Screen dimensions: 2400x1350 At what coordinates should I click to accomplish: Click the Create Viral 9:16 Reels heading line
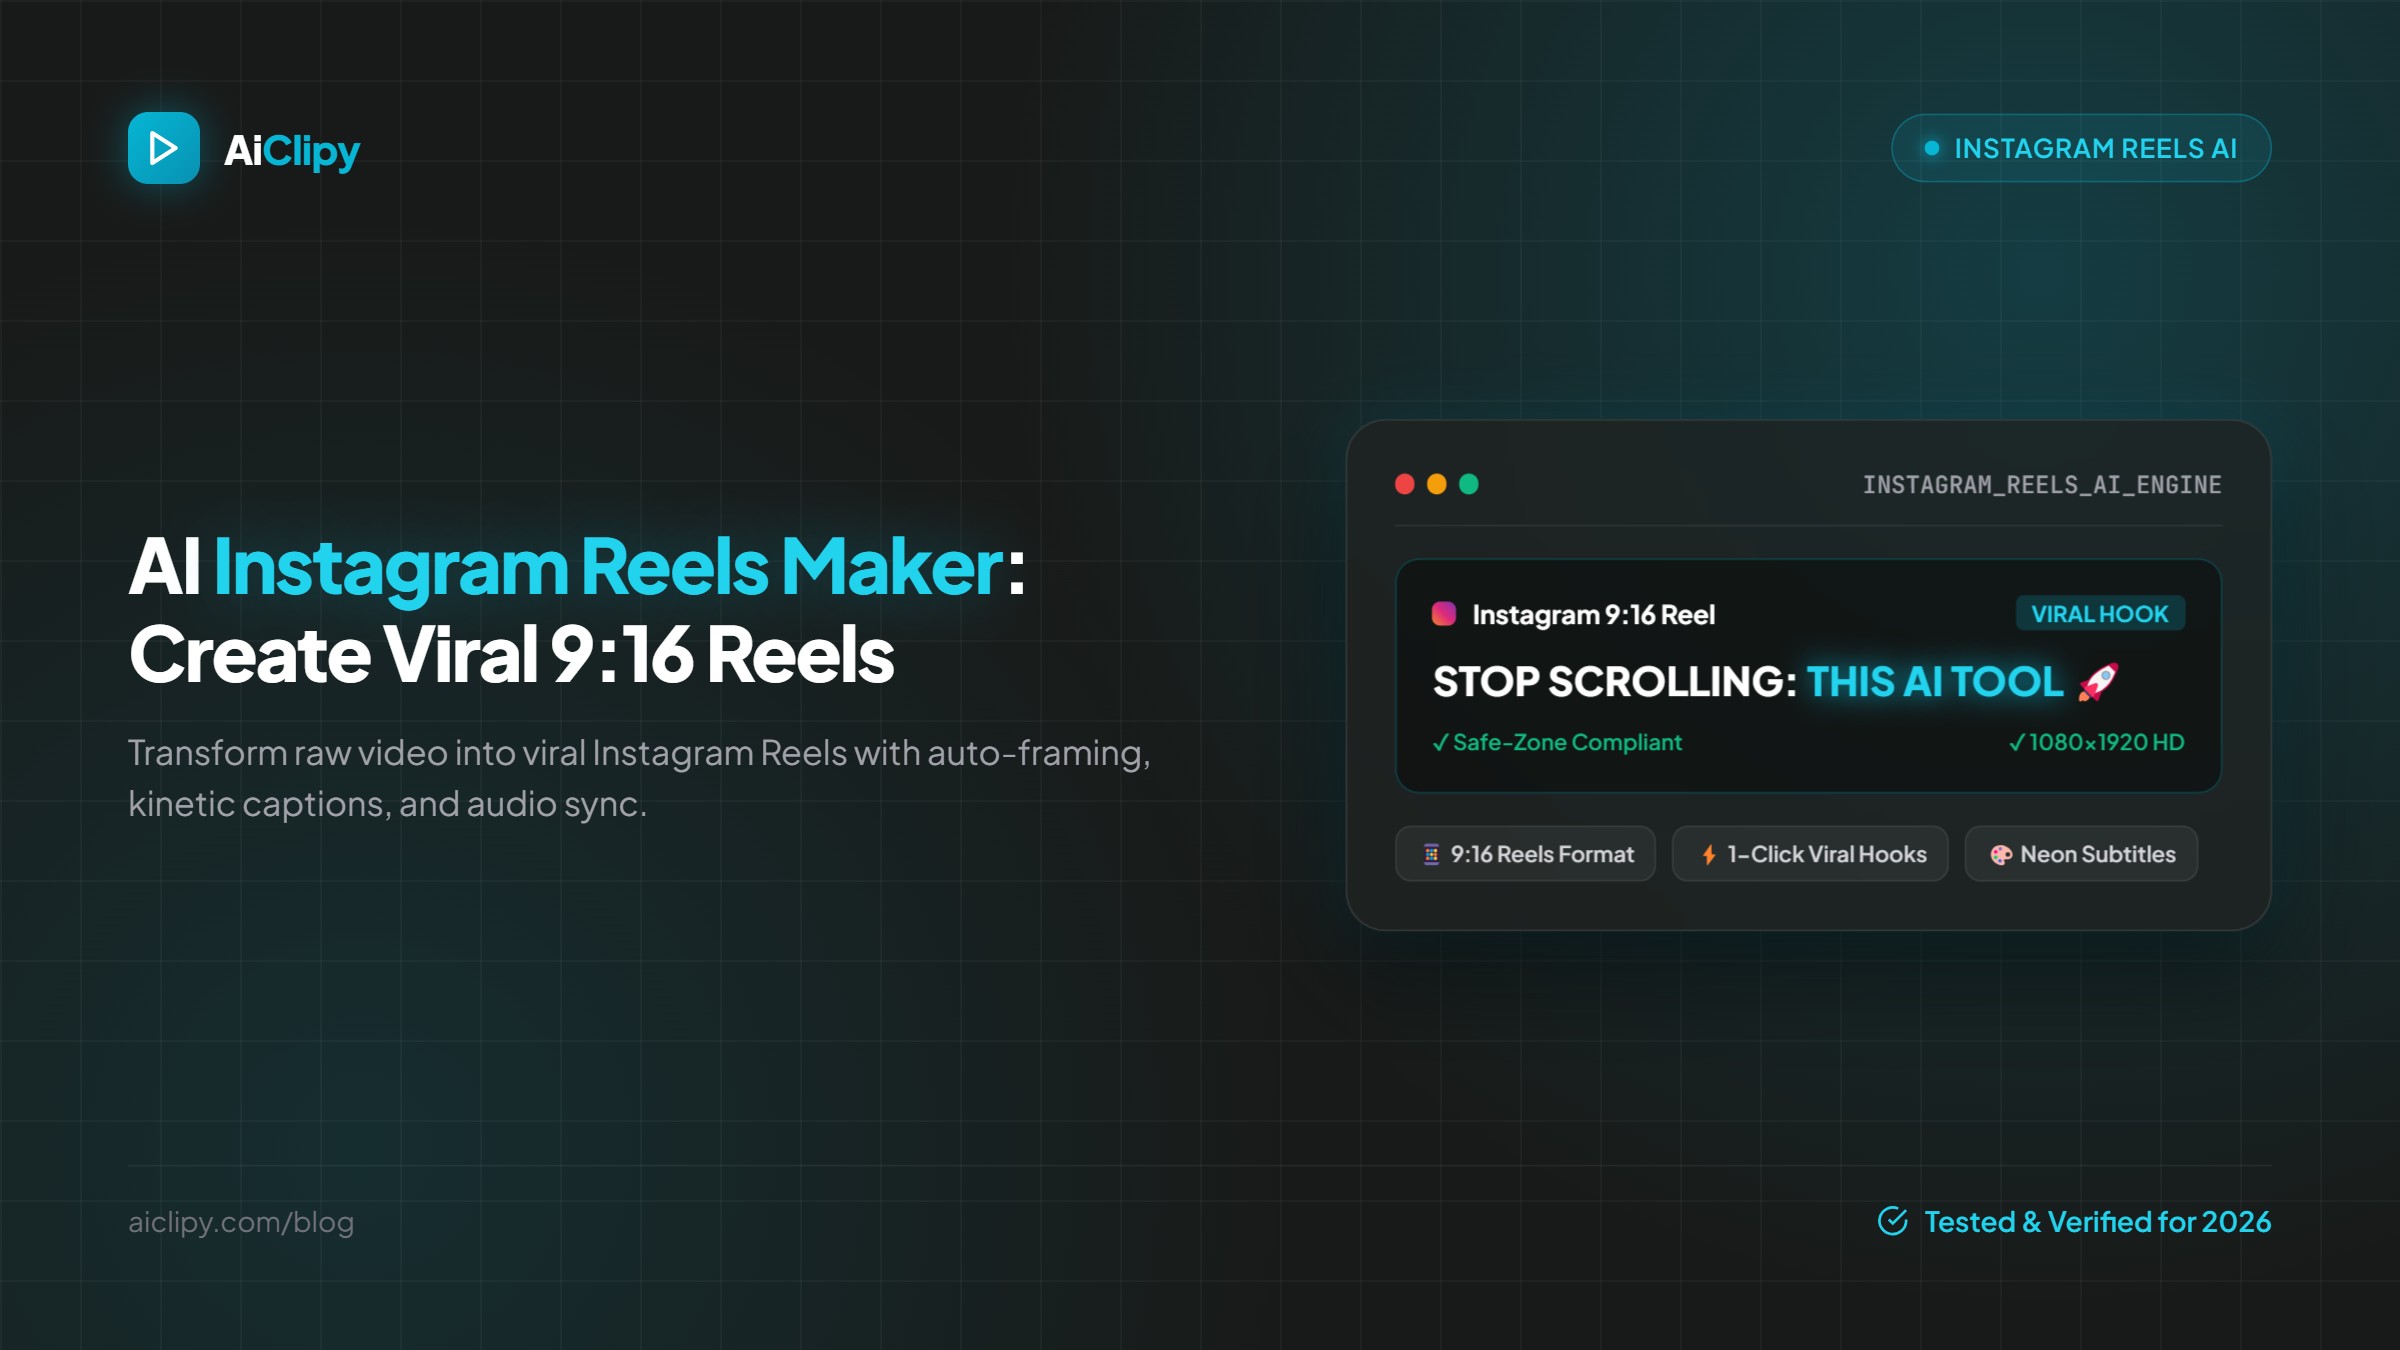coord(511,654)
